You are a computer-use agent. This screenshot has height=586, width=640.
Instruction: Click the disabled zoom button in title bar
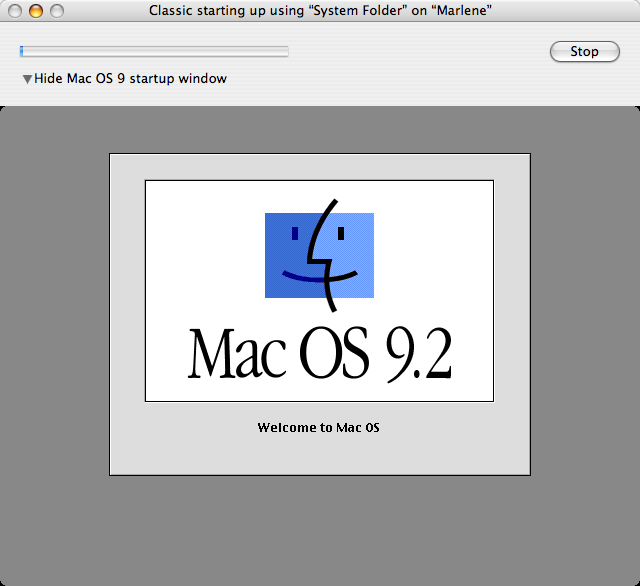(x=57, y=11)
